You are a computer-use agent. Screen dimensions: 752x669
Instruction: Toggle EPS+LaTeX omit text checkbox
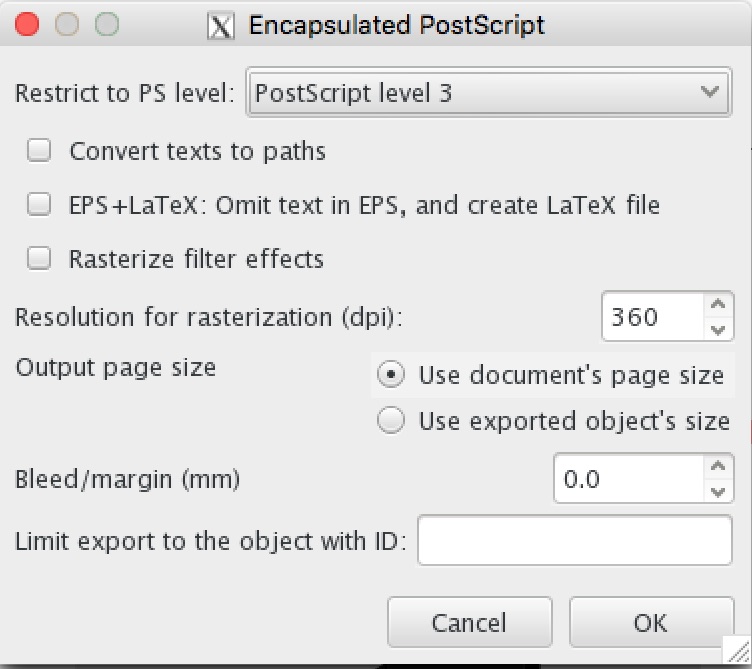click(39, 206)
